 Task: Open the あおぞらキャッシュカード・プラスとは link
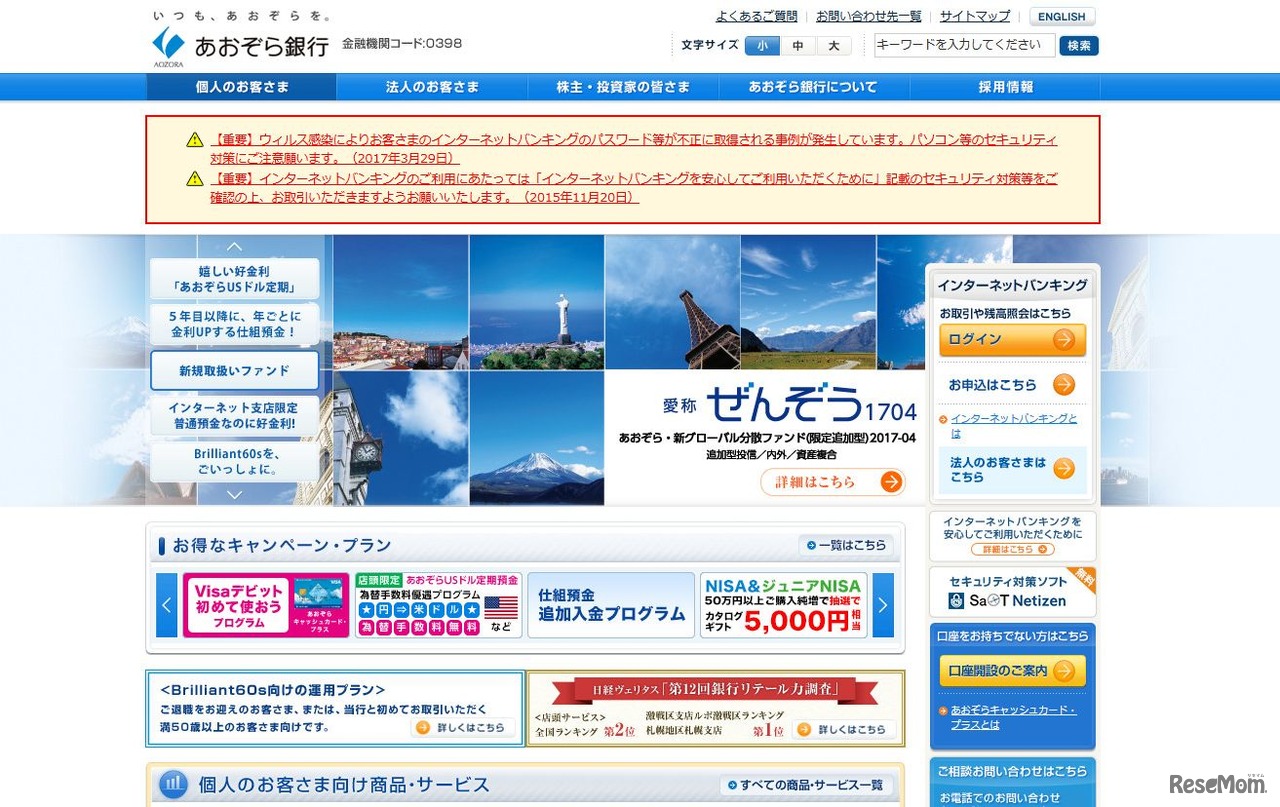1013,717
